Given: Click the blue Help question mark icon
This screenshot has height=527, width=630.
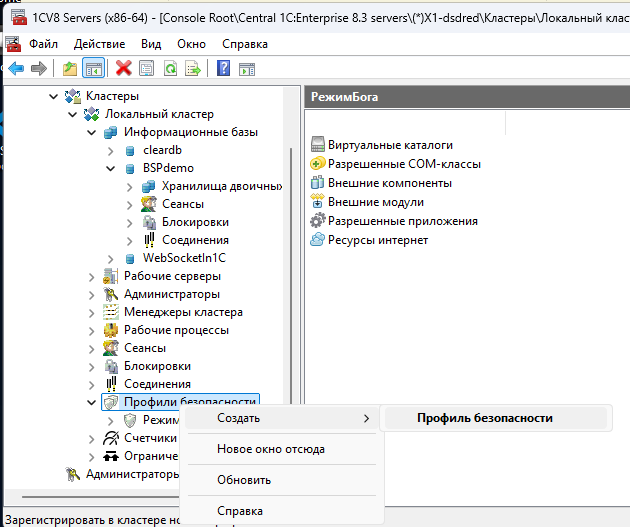Looking at the screenshot, I should click(x=223, y=68).
